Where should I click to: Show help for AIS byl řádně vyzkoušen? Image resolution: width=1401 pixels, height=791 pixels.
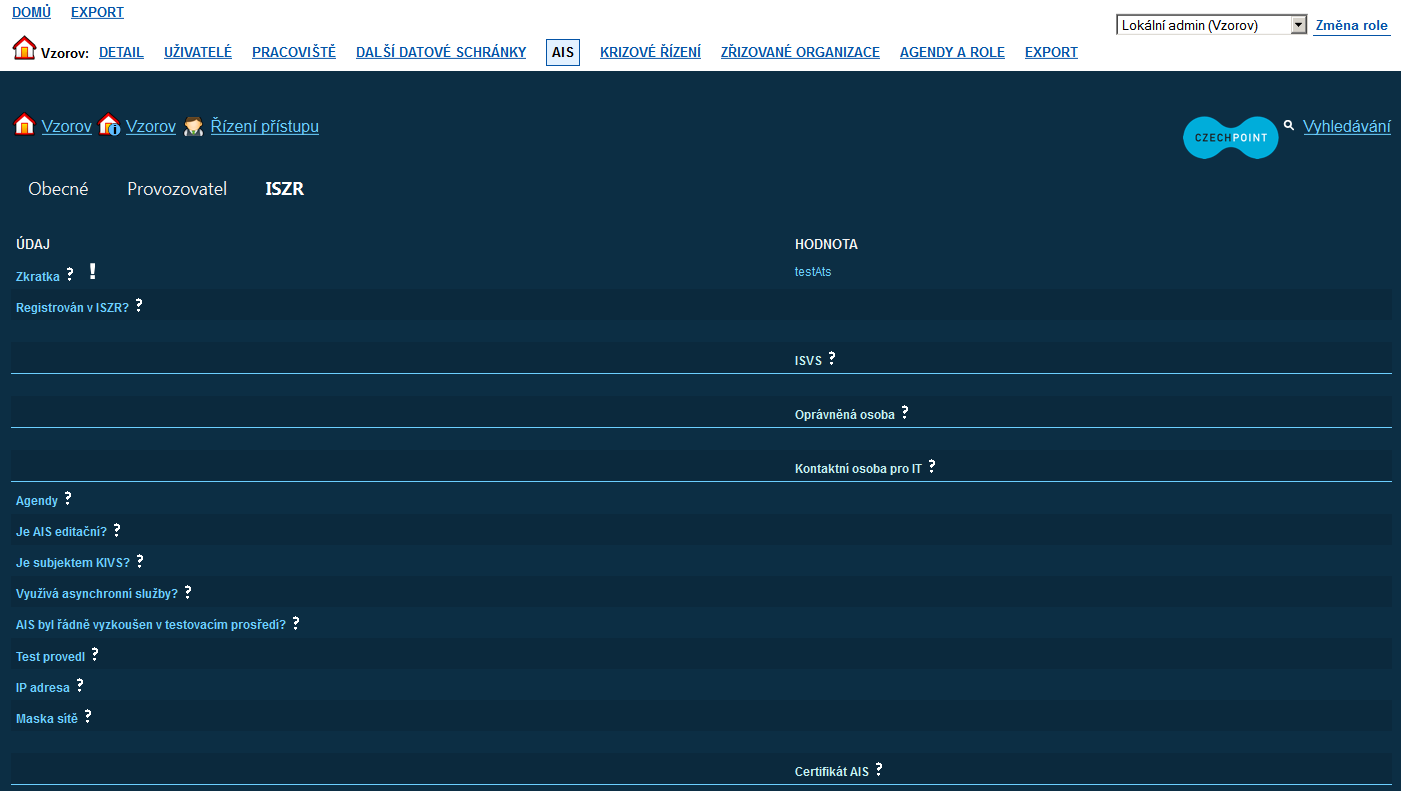click(x=296, y=623)
